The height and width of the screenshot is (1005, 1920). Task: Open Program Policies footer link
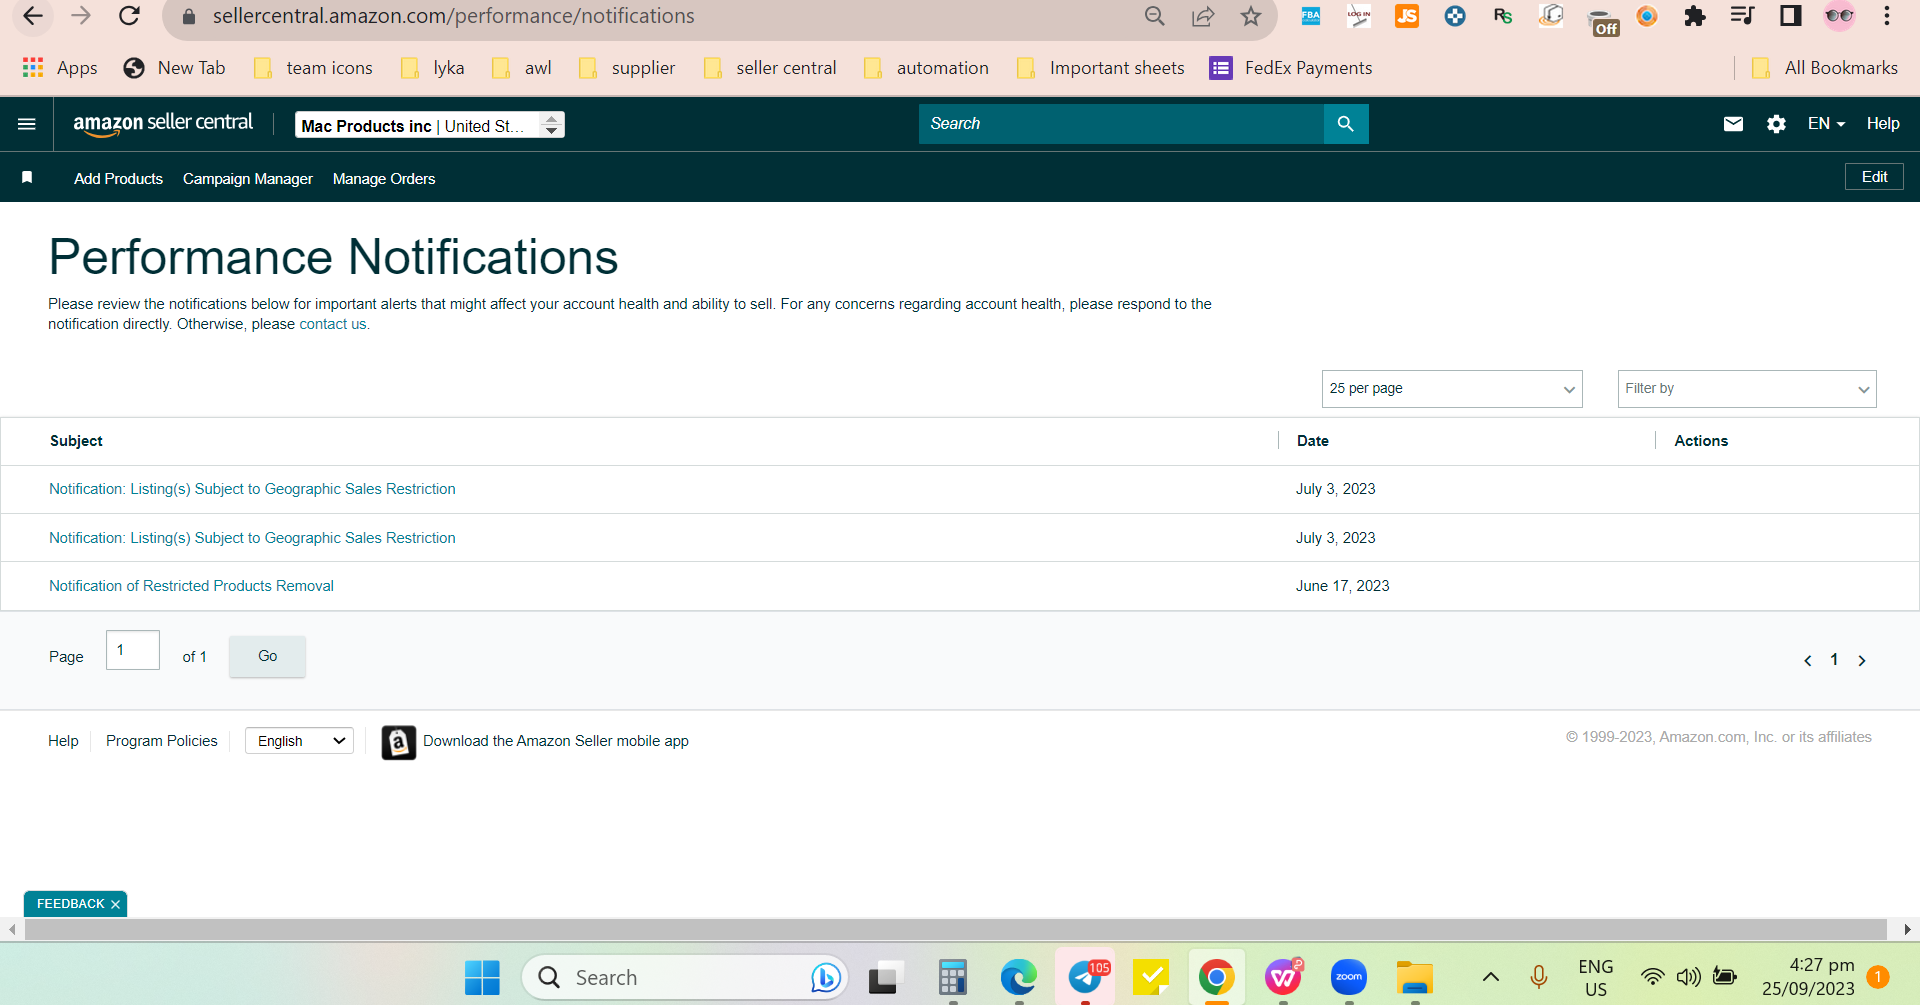[161, 741]
